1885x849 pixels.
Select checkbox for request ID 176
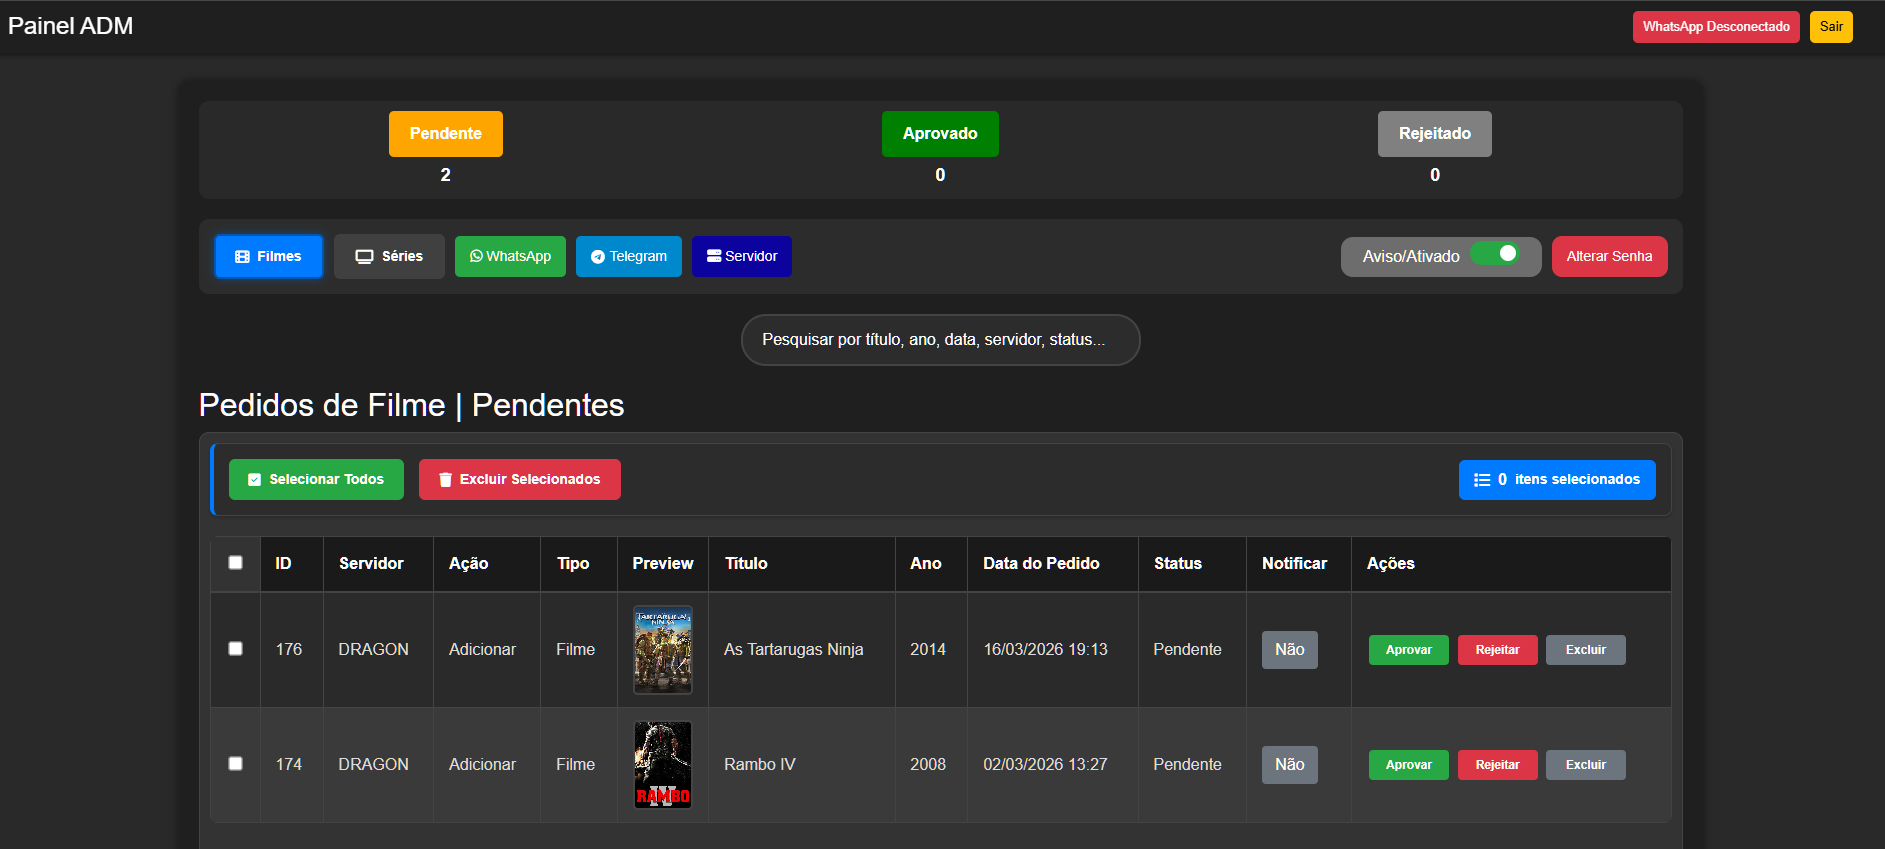click(x=235, y=648)
